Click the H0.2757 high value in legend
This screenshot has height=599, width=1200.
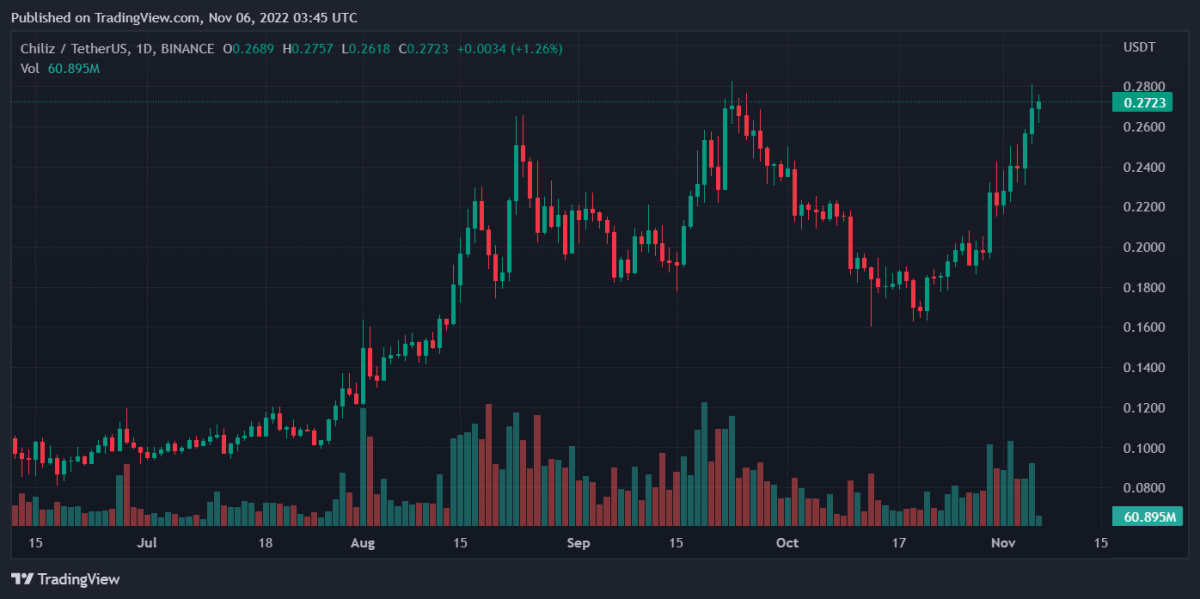[x=309, y=48]
